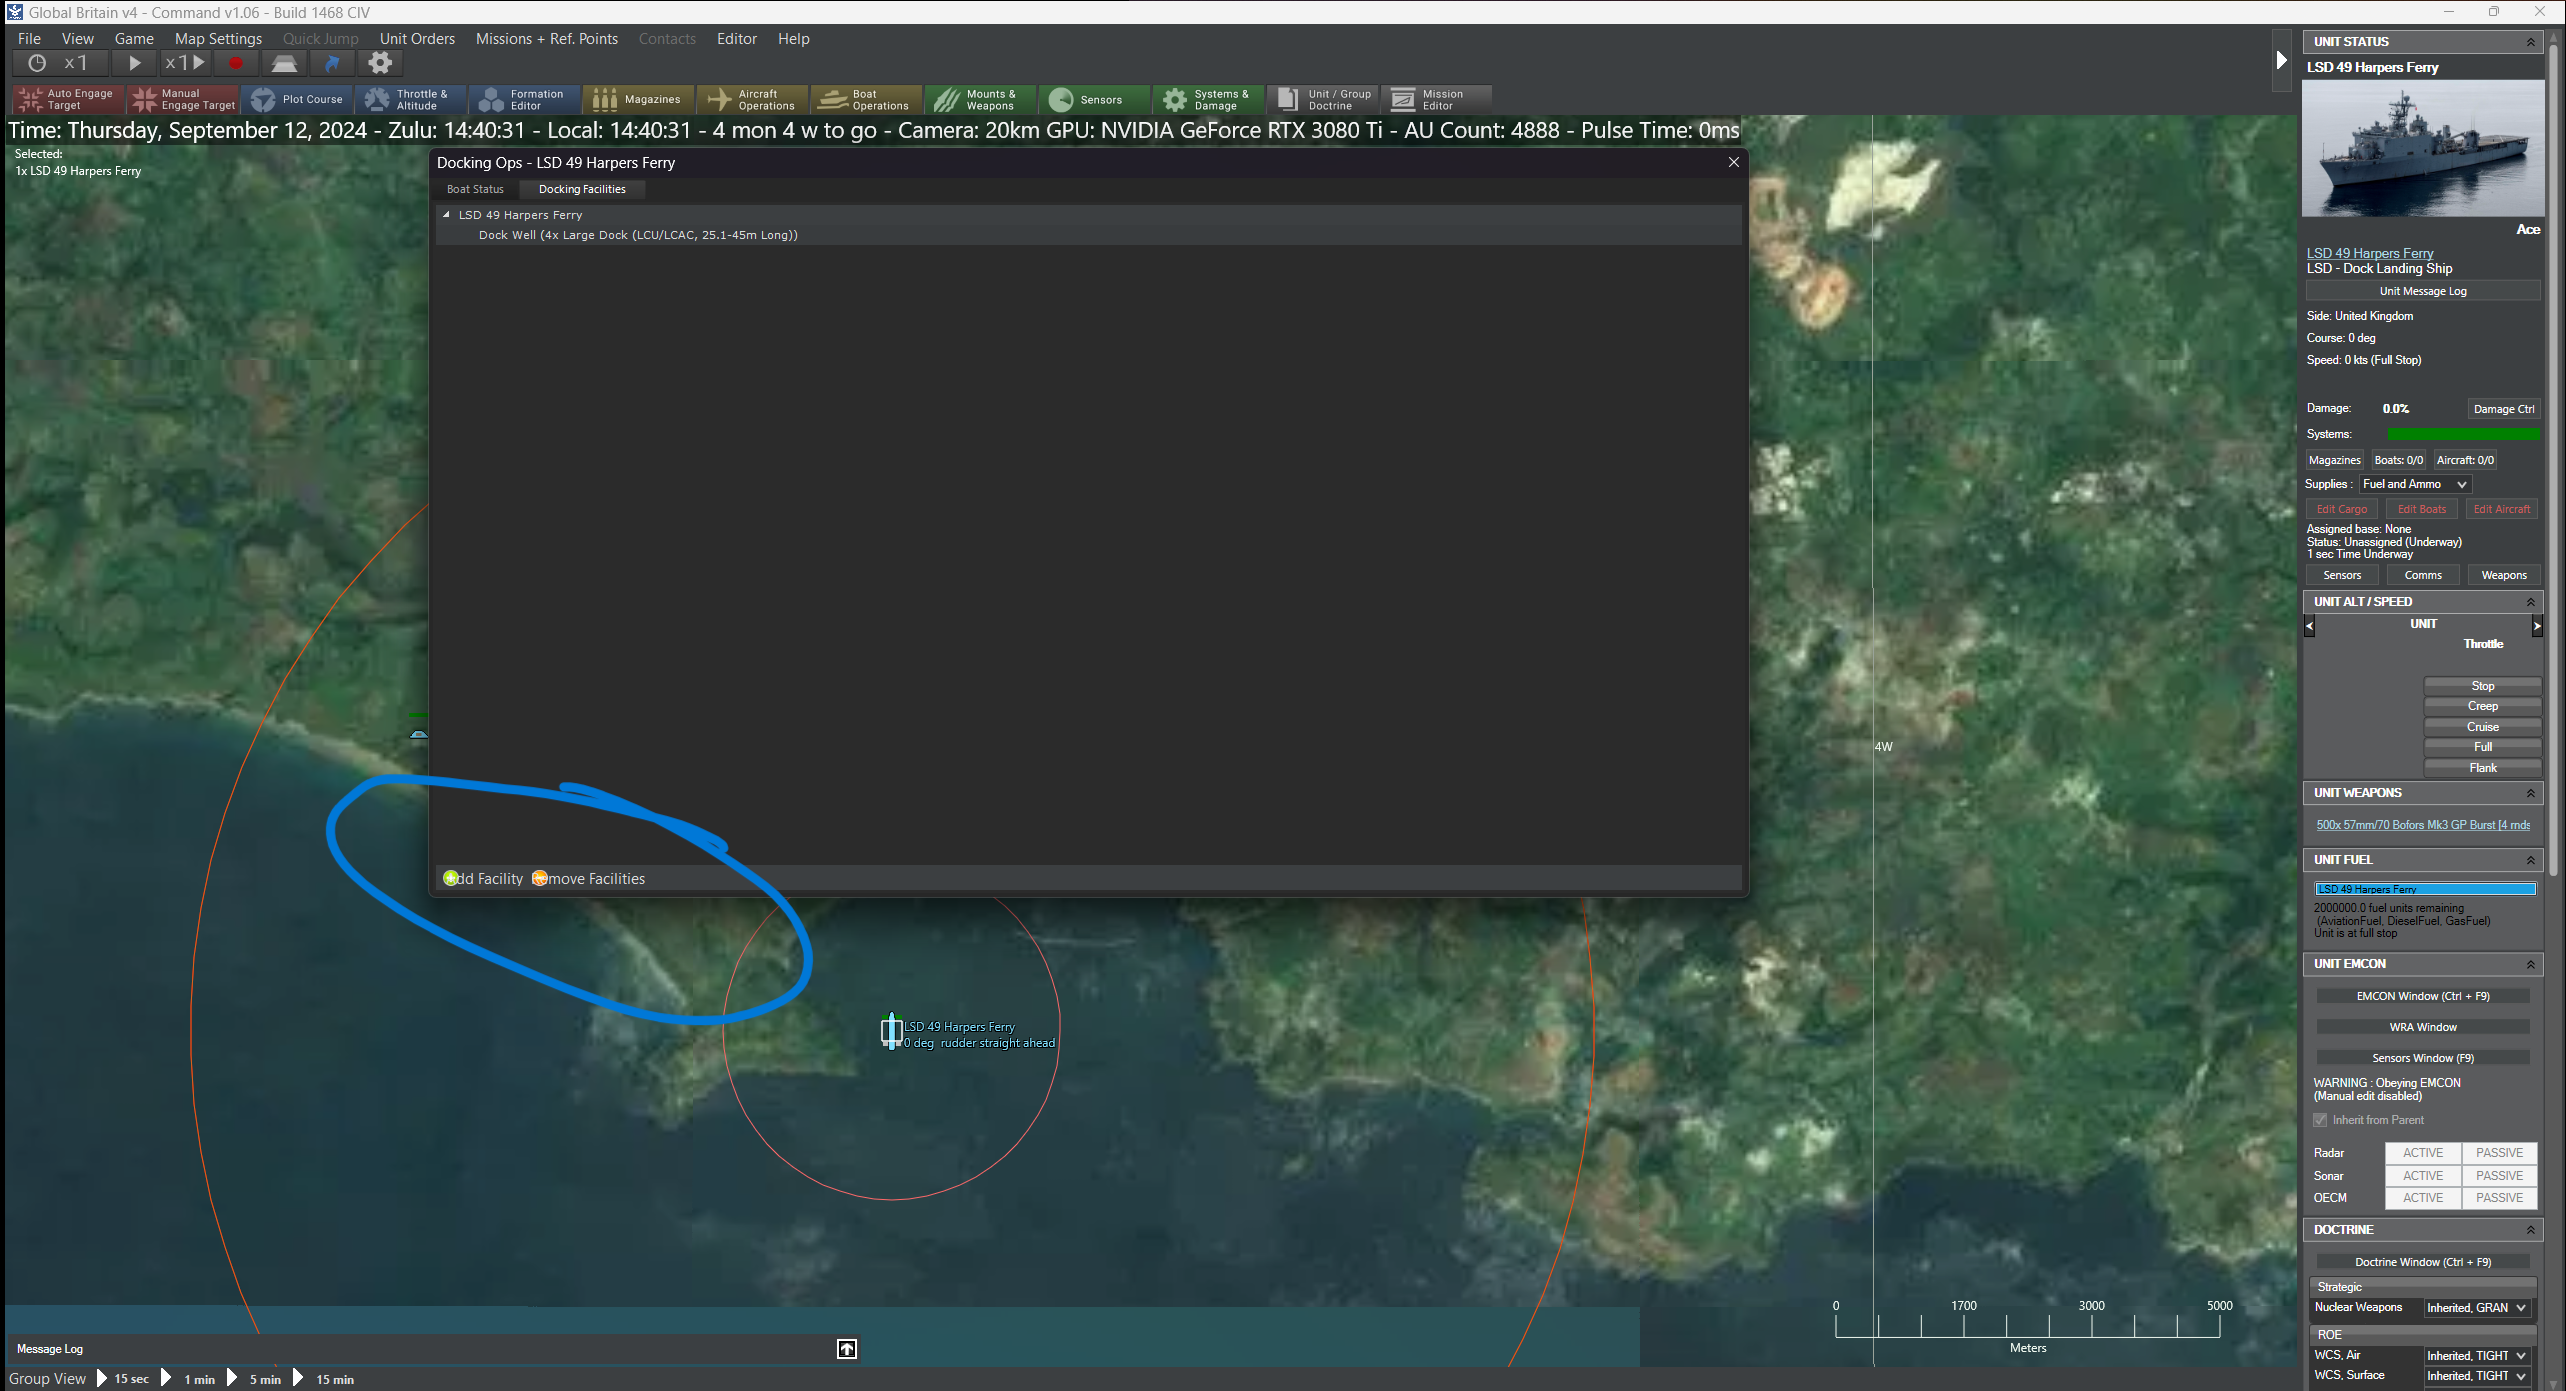This screenshot has width=2566, height=1391.
Task: Collapse the UNIT WEAPONS panel
Action: coord(2531,793)
